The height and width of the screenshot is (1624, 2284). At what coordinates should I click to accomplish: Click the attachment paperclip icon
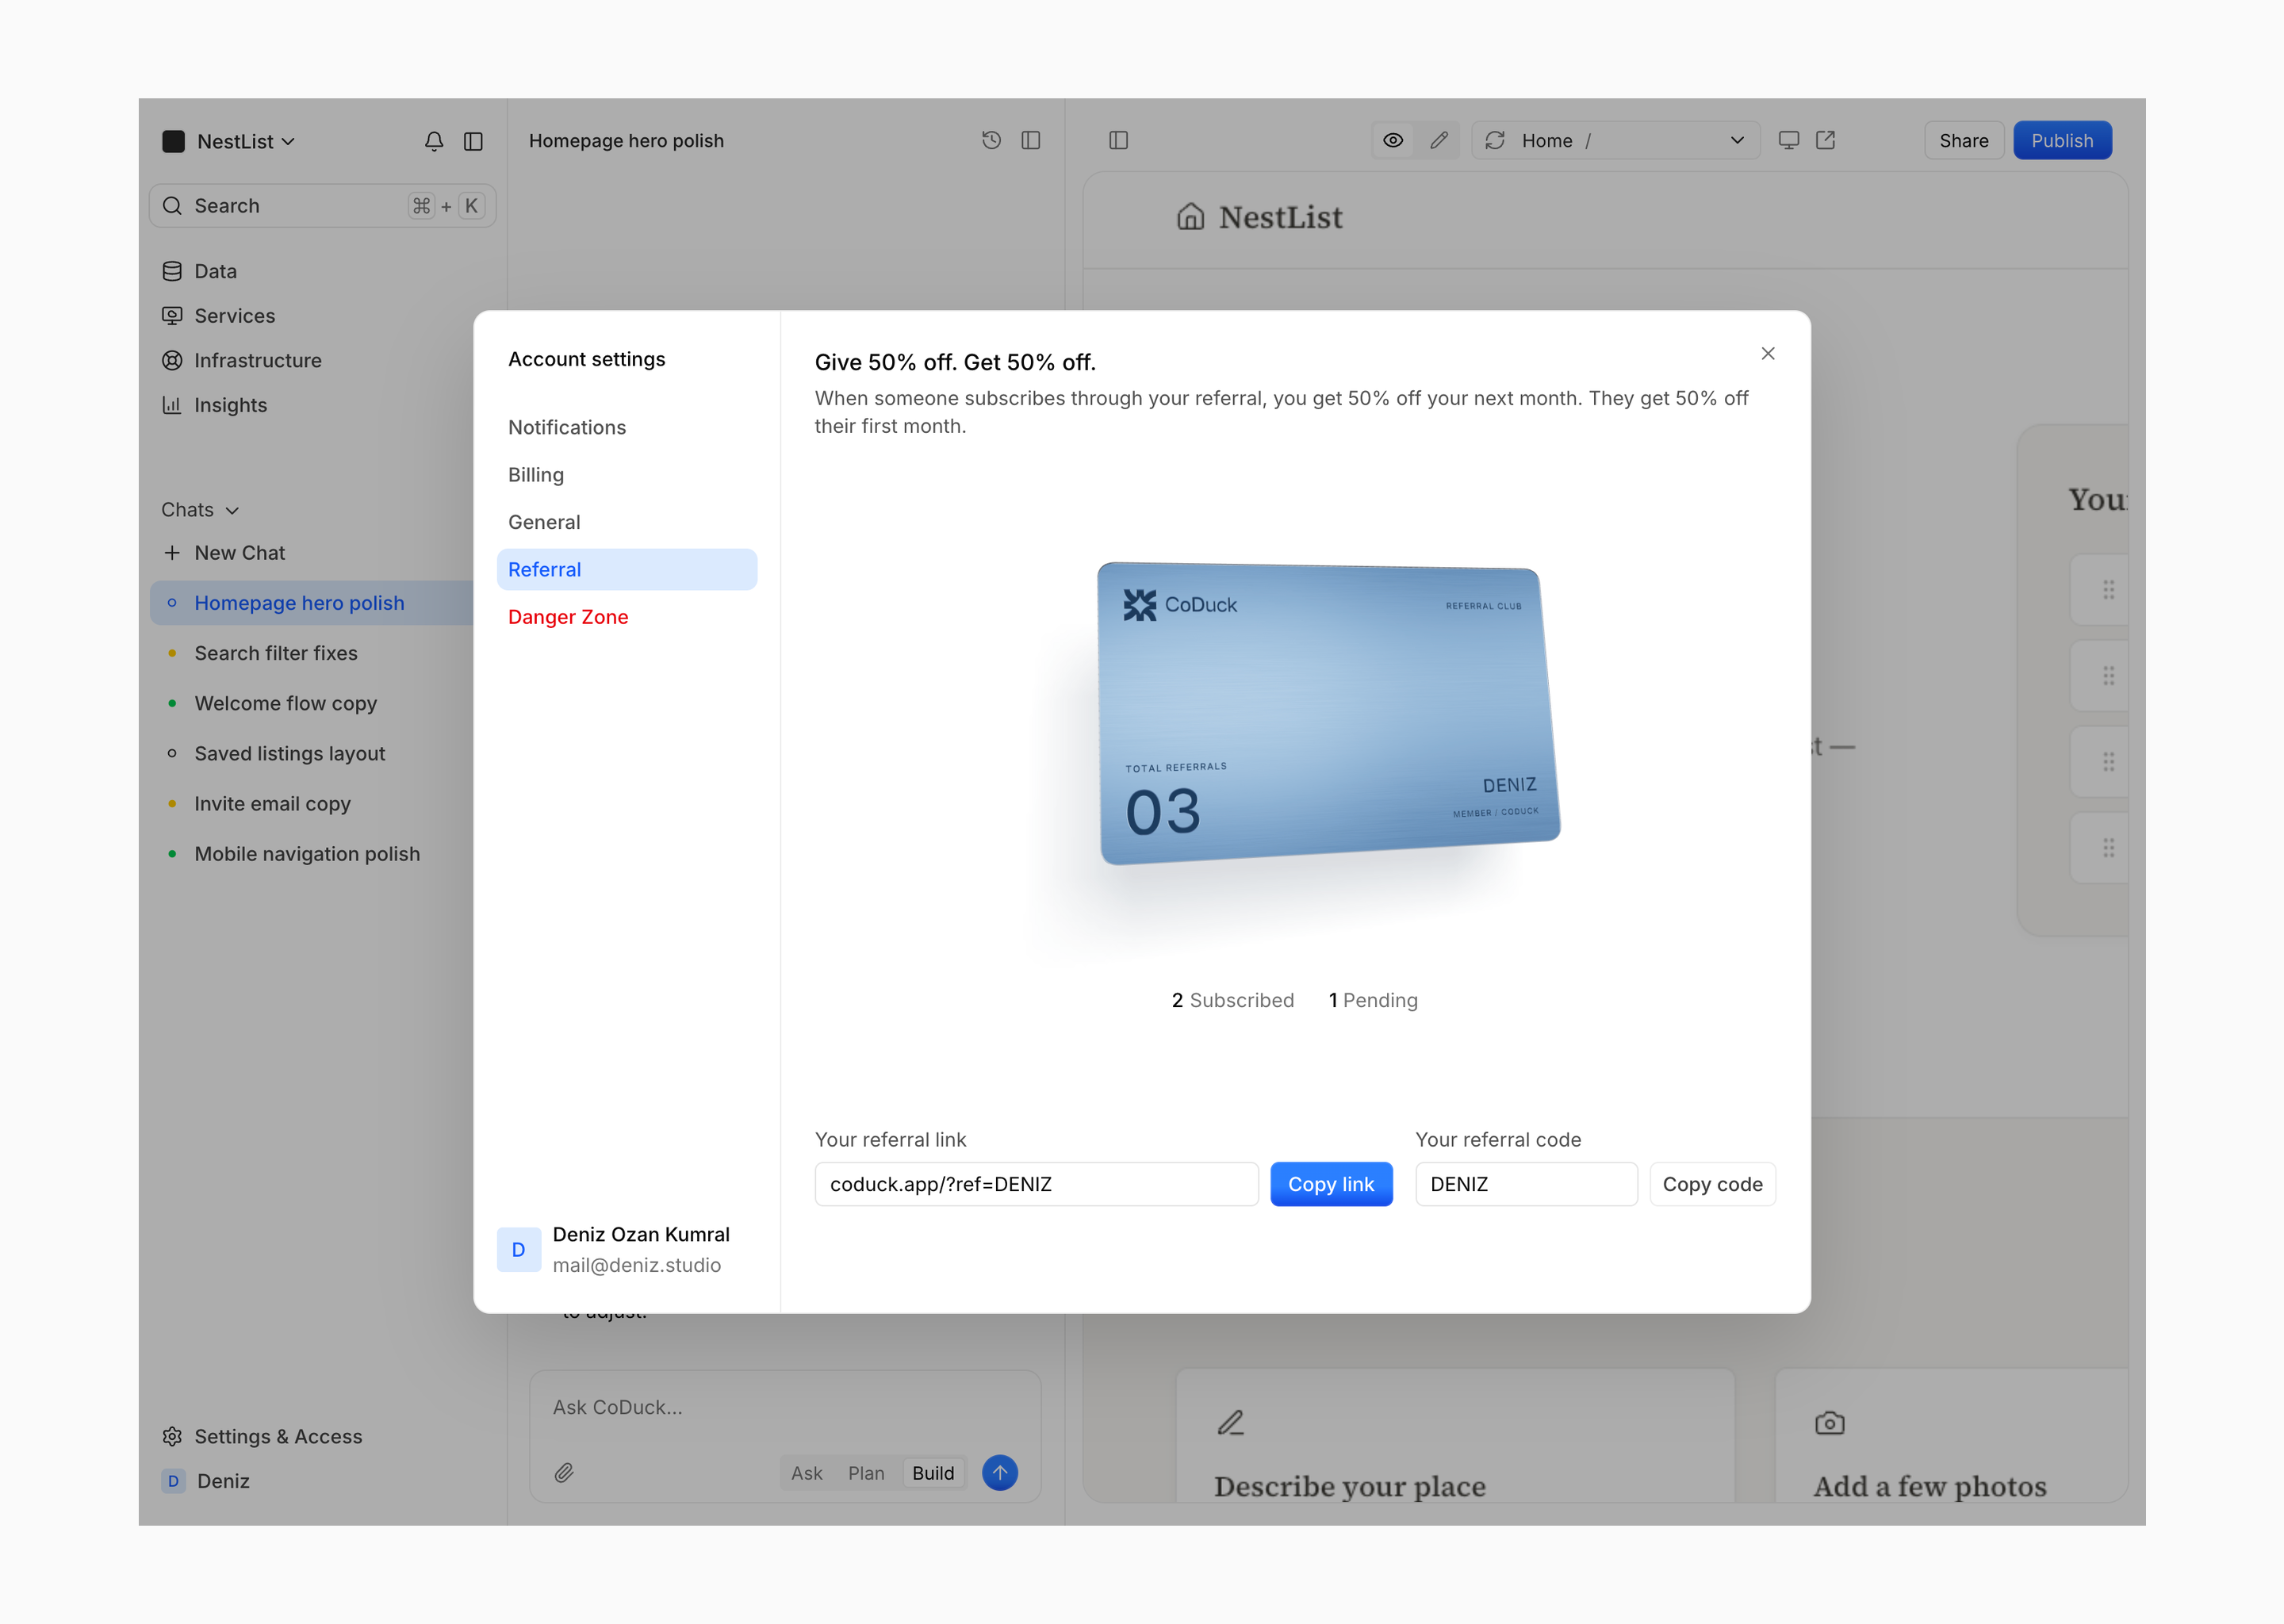pos(564,1472)
